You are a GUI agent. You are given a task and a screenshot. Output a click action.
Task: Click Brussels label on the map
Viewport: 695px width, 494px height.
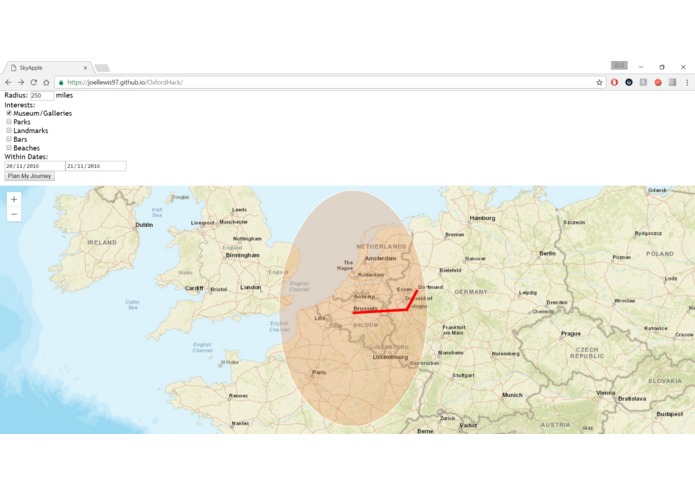point(365,308)
